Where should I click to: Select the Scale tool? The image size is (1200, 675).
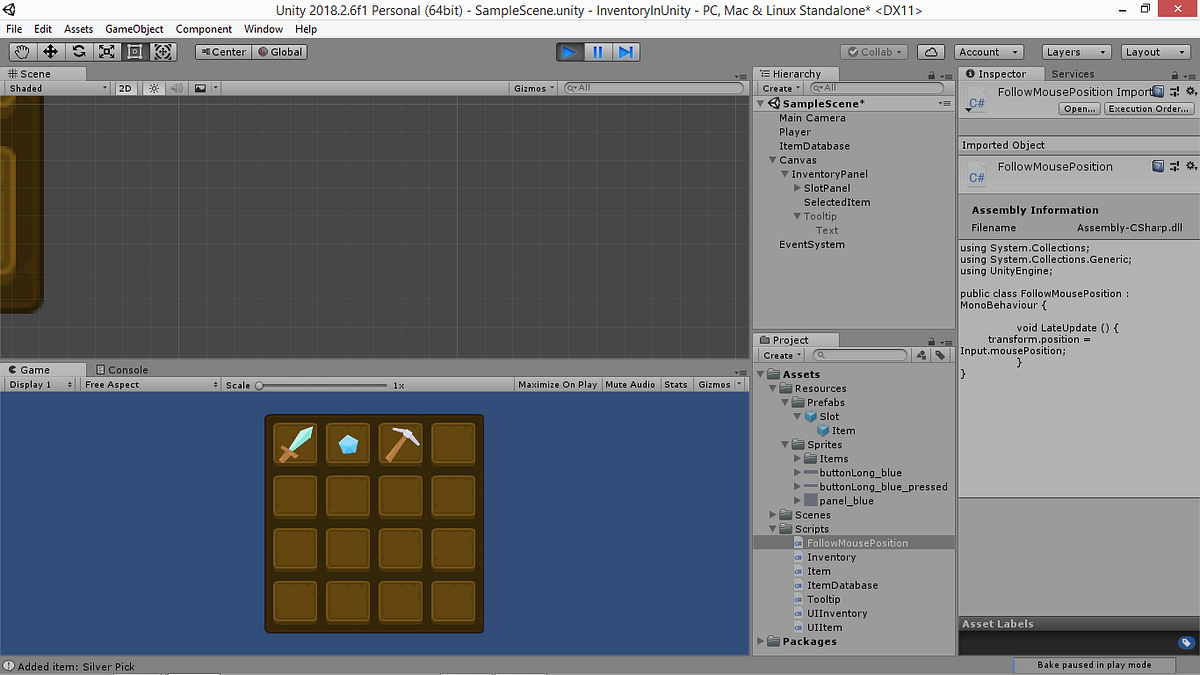point(108,51)
